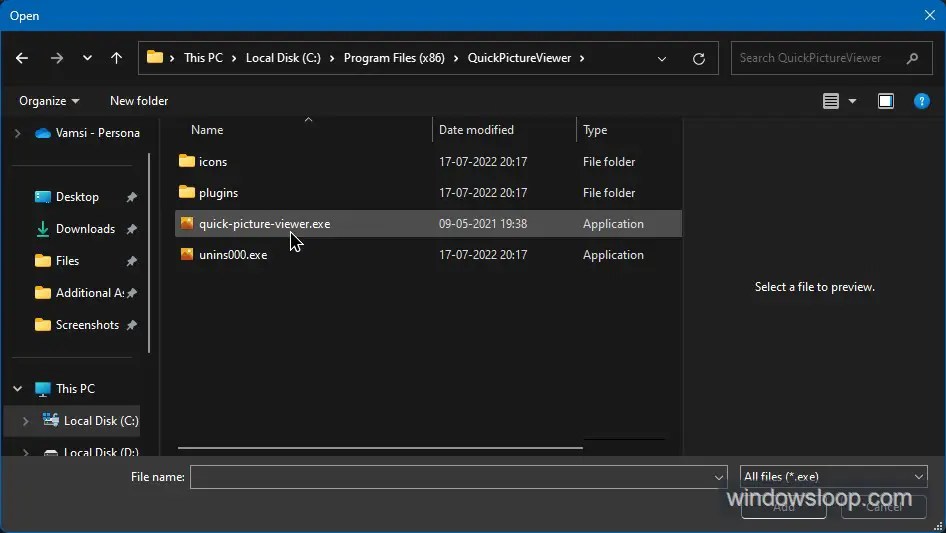Click the quick-picture-viewer.exe application icon

point(187,223)
